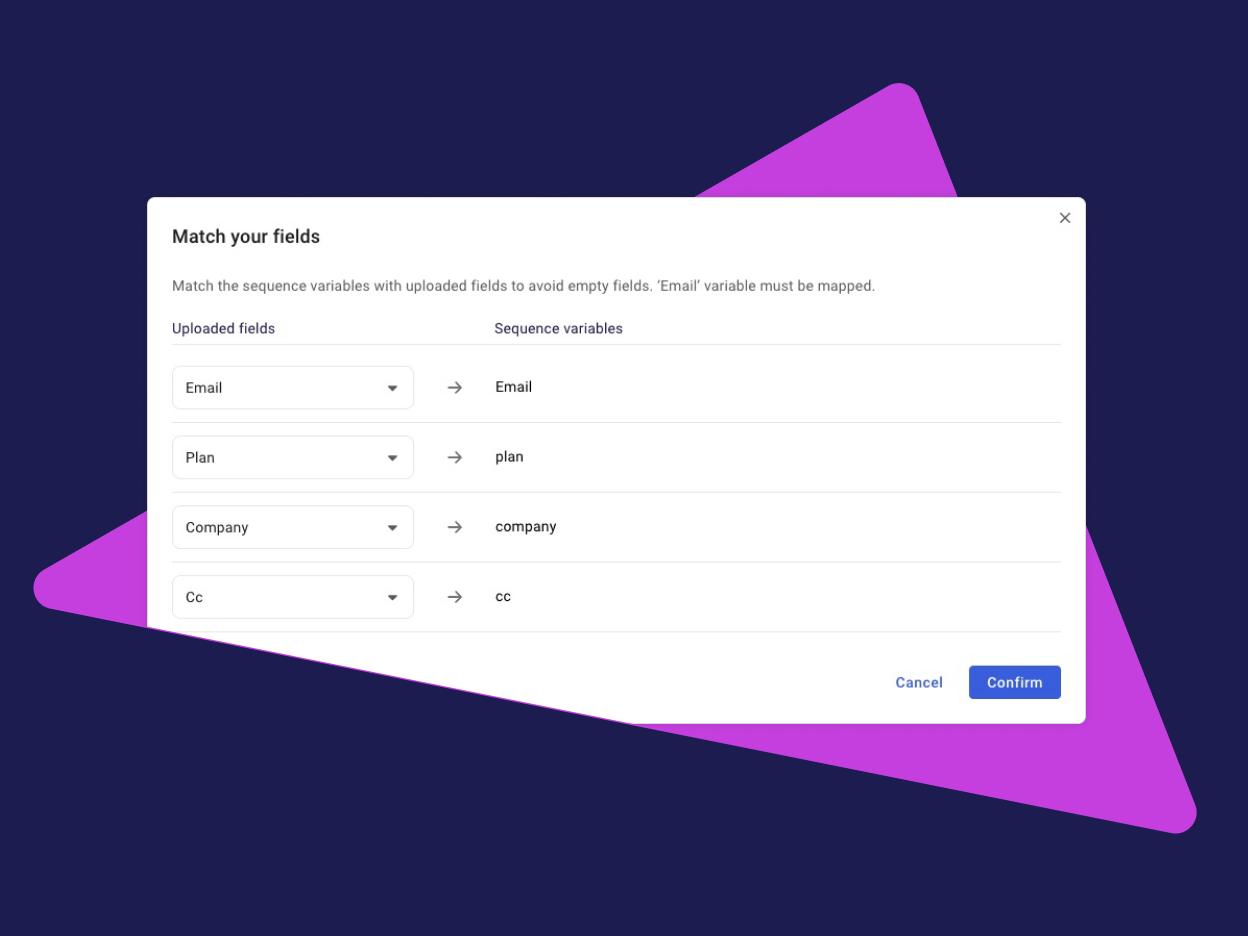
Task: Select the Match your fields dialog title
Action: click(246, 236)
